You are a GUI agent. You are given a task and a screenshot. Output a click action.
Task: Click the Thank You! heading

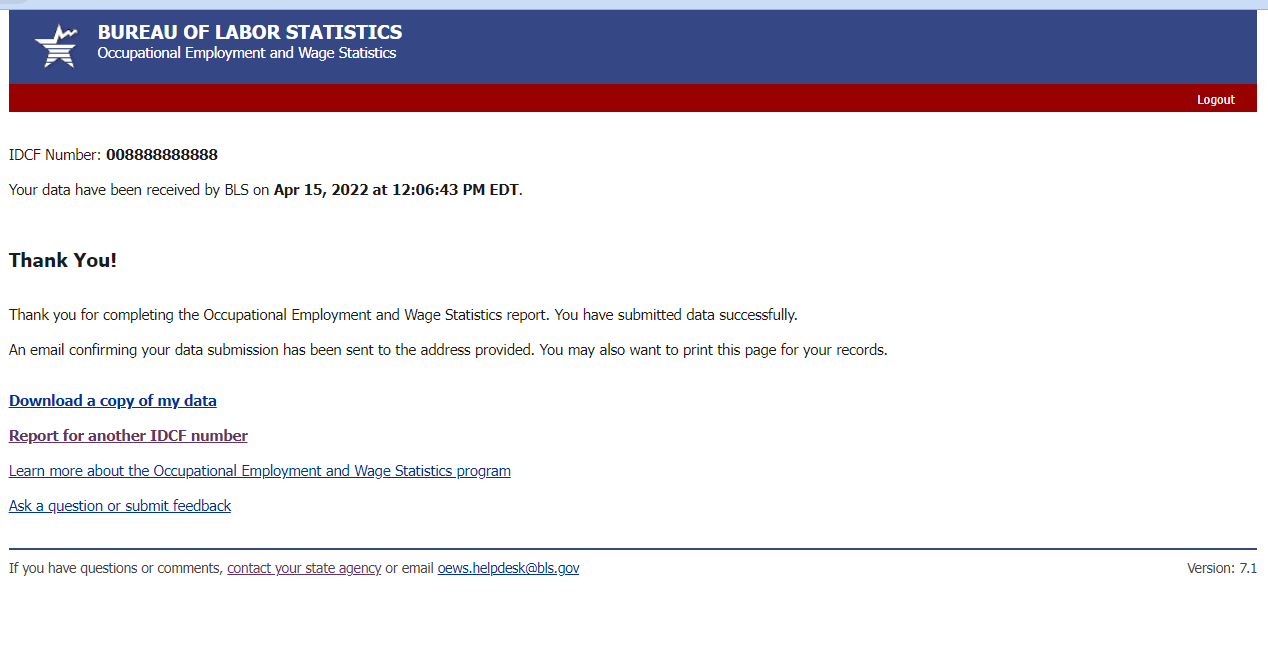63,261
